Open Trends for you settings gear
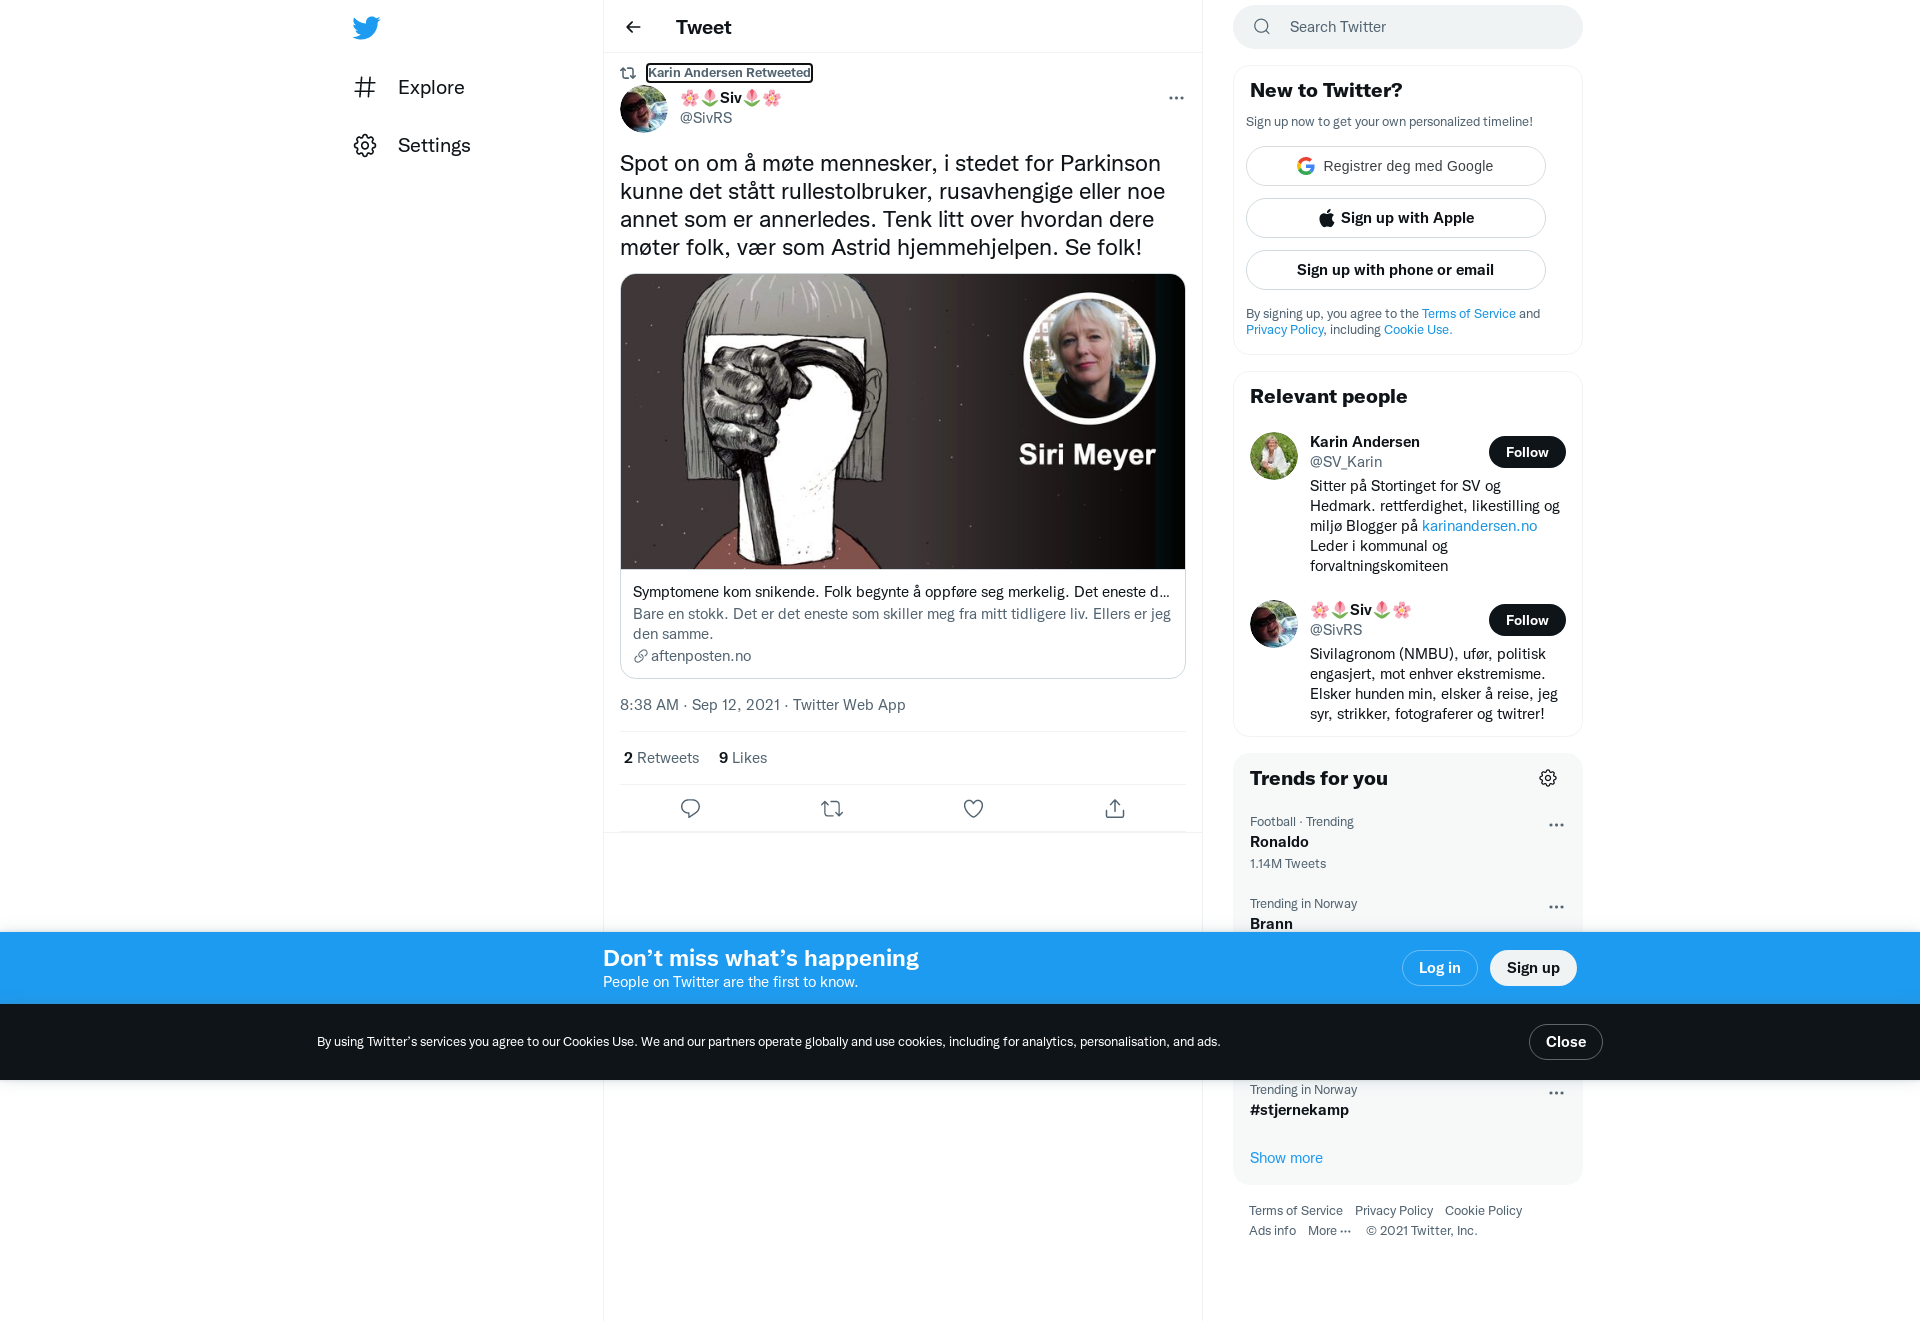 [x=1548, y=778]
